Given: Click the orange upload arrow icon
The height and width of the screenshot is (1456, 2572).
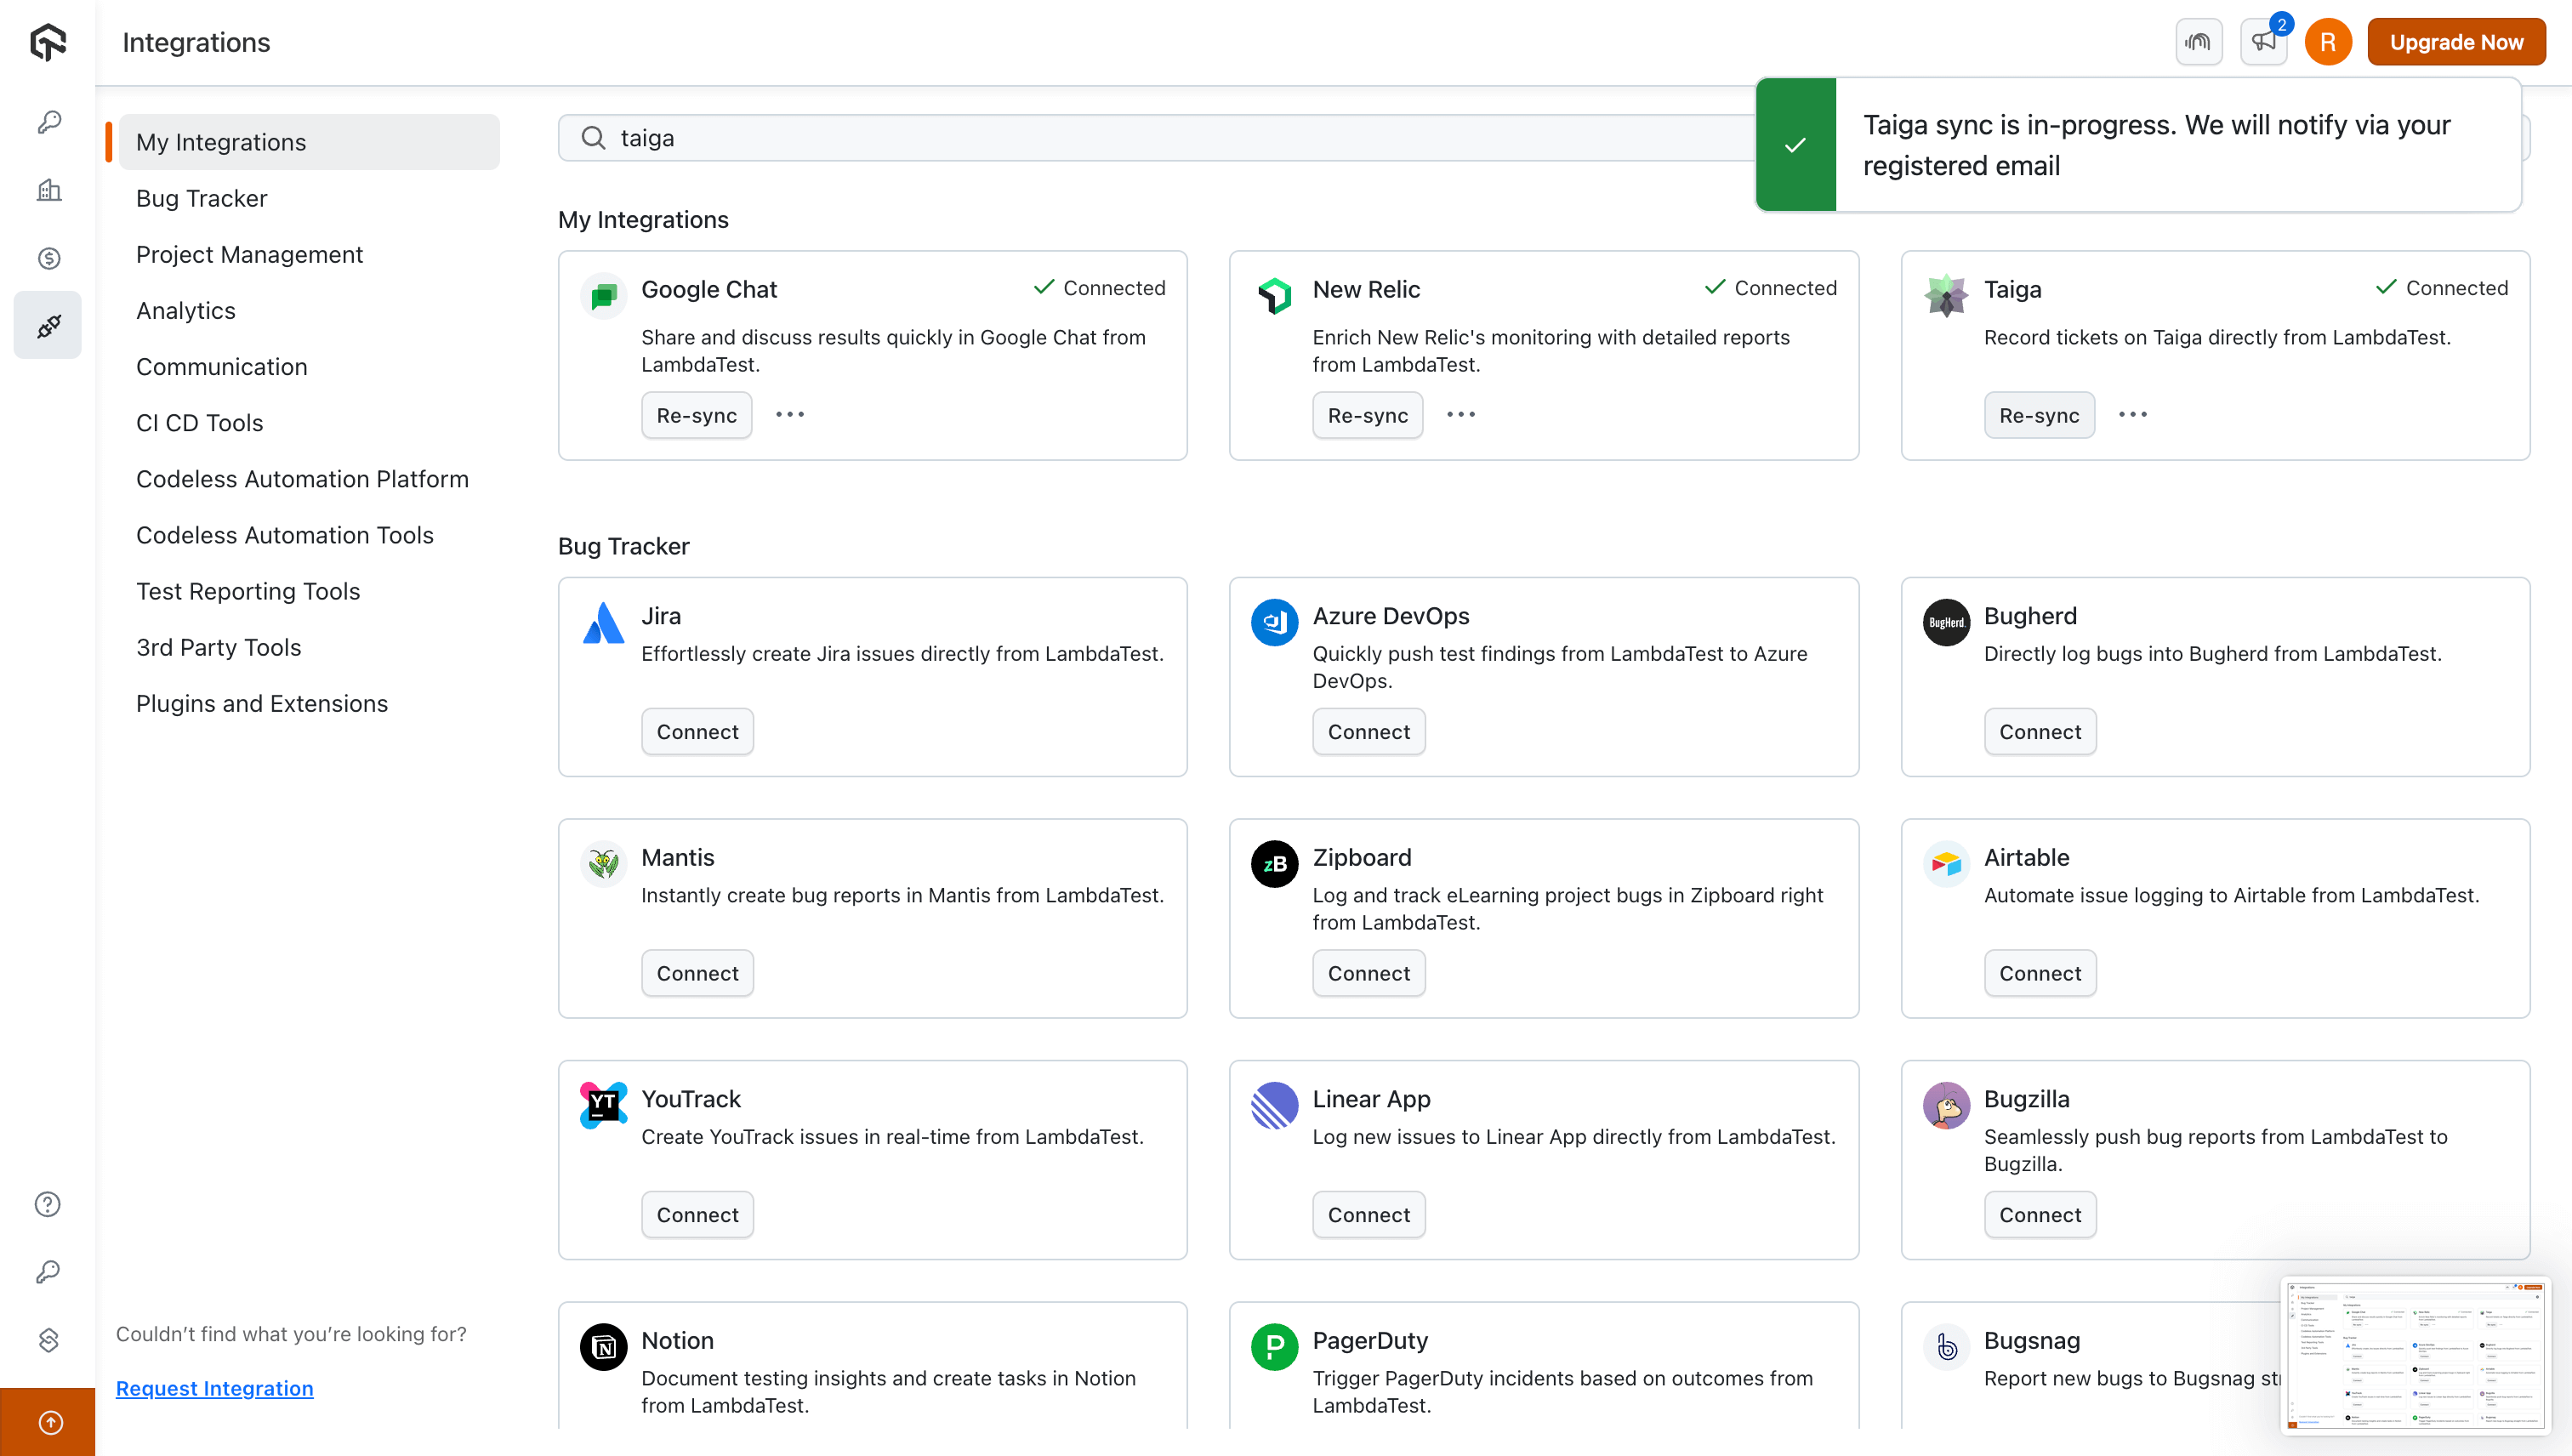Looking at the screenshot, I should coord(50,1422).
